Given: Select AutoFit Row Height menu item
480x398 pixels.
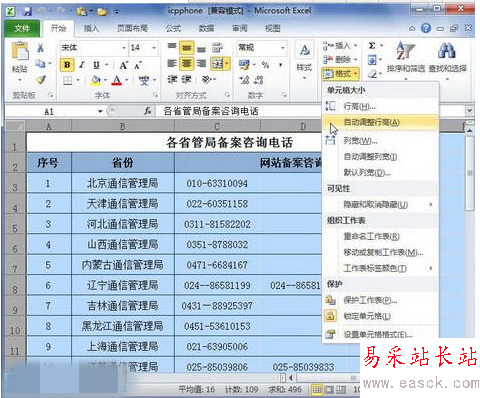Looking at the screenshot, I should tap(380, 122).
